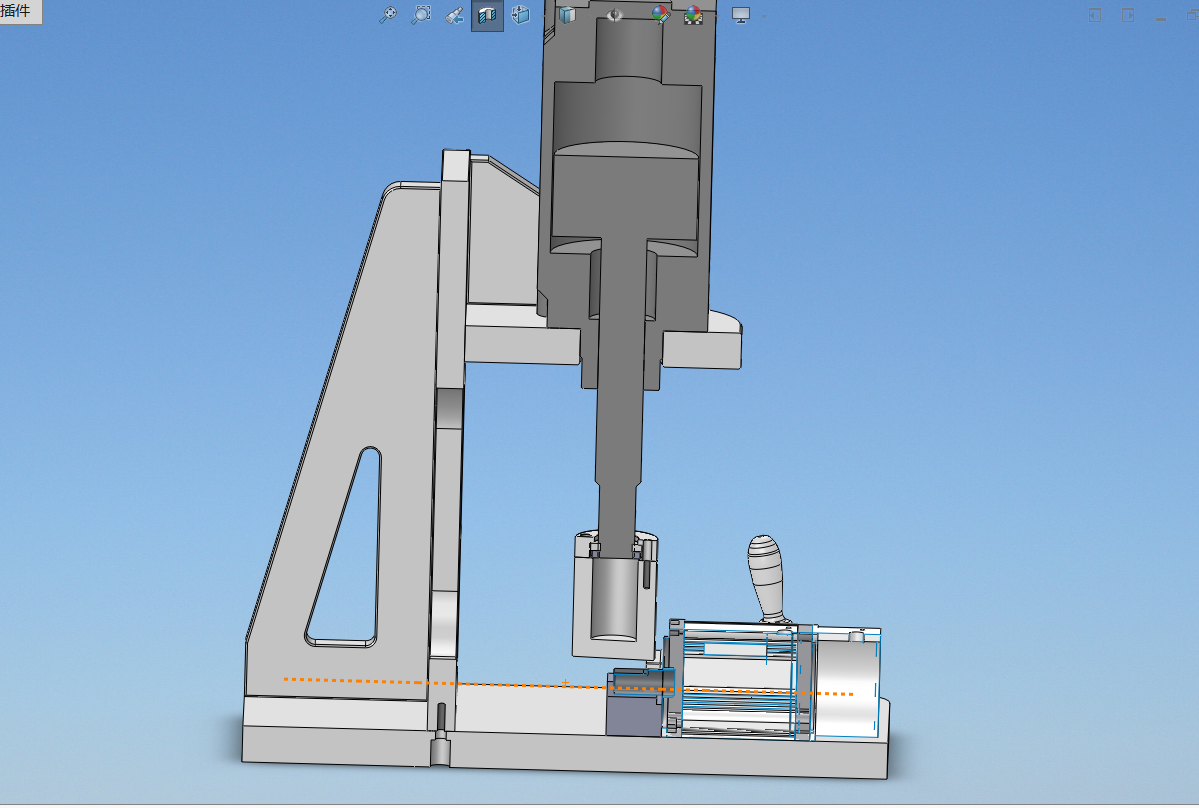The width and height of the screenshot is (1199, 808).
Task: Open View Settings monitor icon
Action: pyautogui.click(x=740, y=15)
